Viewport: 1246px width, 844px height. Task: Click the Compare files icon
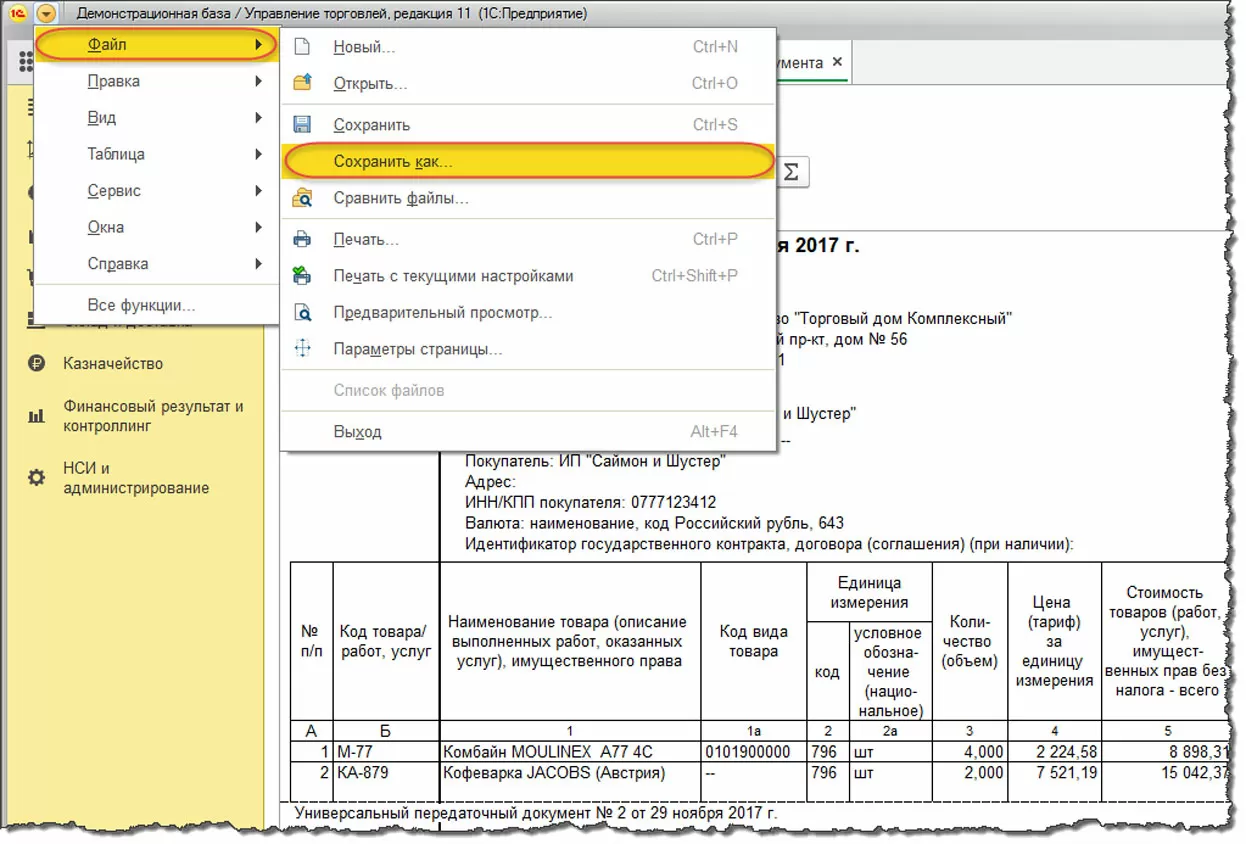coord(302,198)
